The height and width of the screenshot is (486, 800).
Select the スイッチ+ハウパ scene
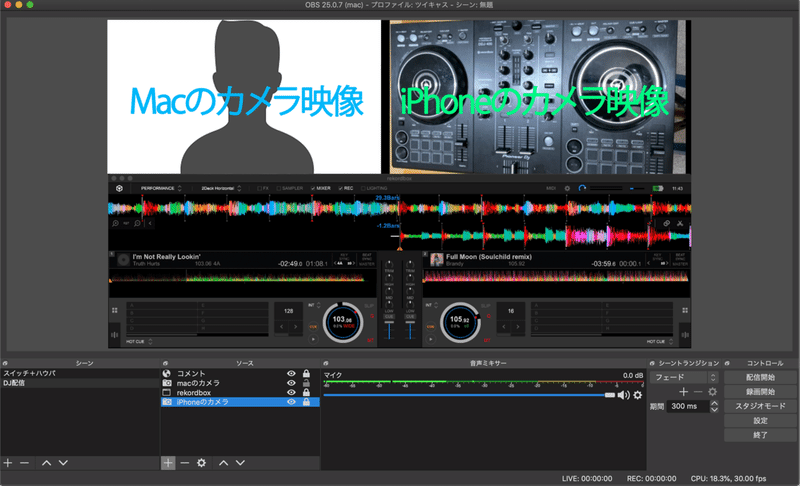tap(80, 373)
